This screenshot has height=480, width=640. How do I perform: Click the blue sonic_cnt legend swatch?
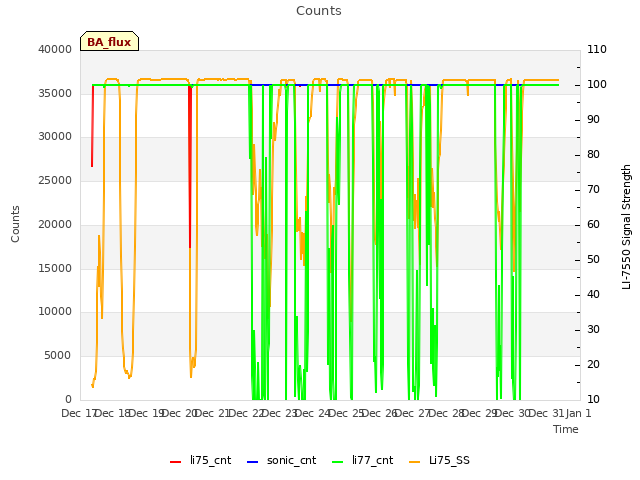(253, 462)
